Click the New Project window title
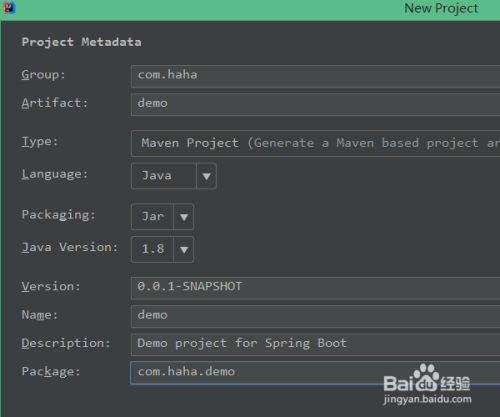 [x=441, y=8]
